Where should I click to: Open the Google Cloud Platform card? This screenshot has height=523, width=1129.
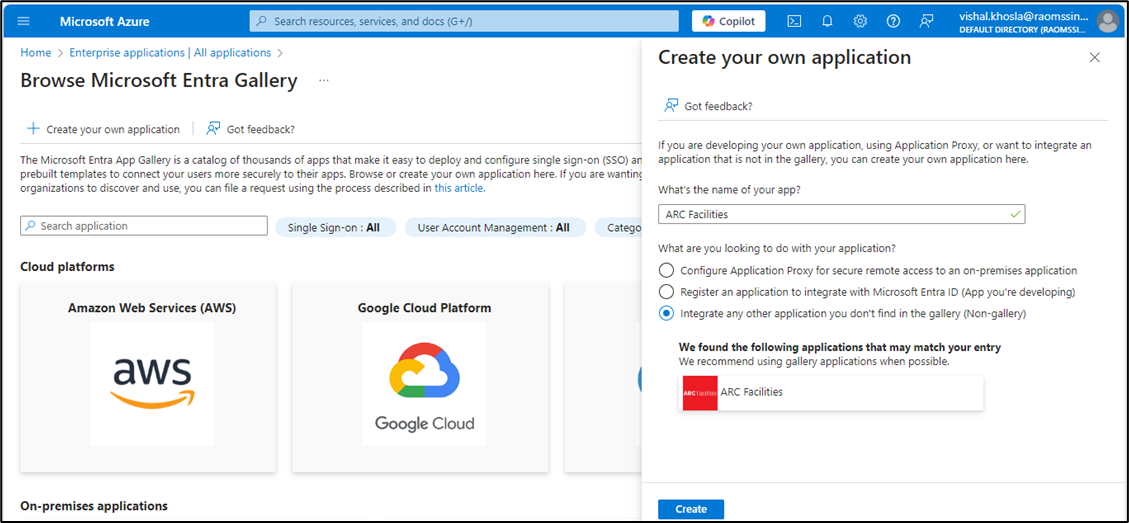420,377
